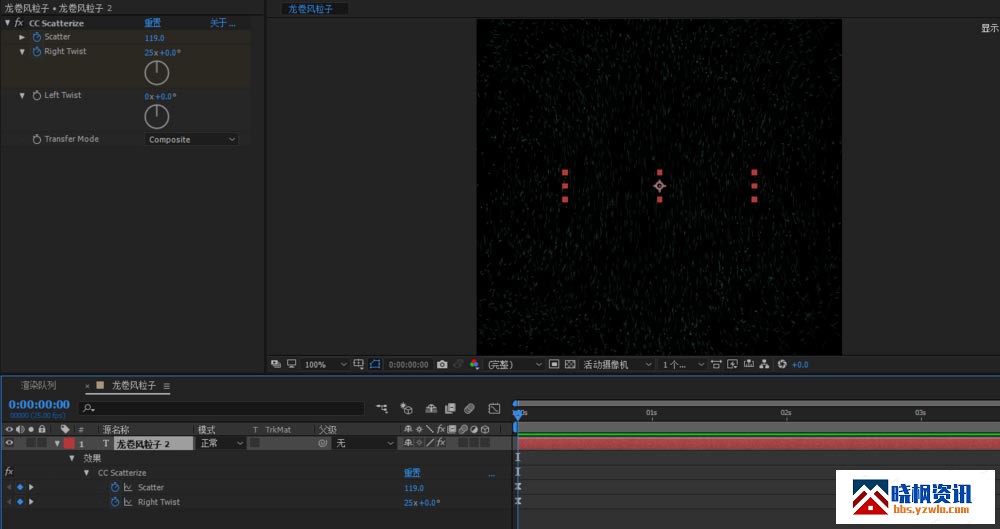Toggle fx switch beside CC Scatterize header
The height and width of the screenshot is (529, 1000).
[18, 23]
